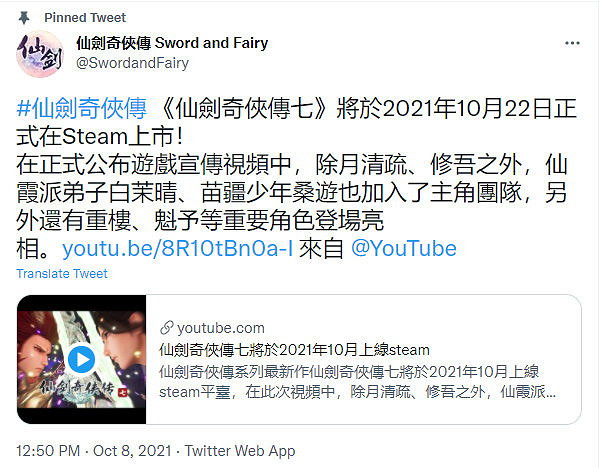The width and height of the screenshot is (602, 468).
Task: Click the display name 仙劍奇俠傳 Sword and Fairy
Action: click(172, 43)
